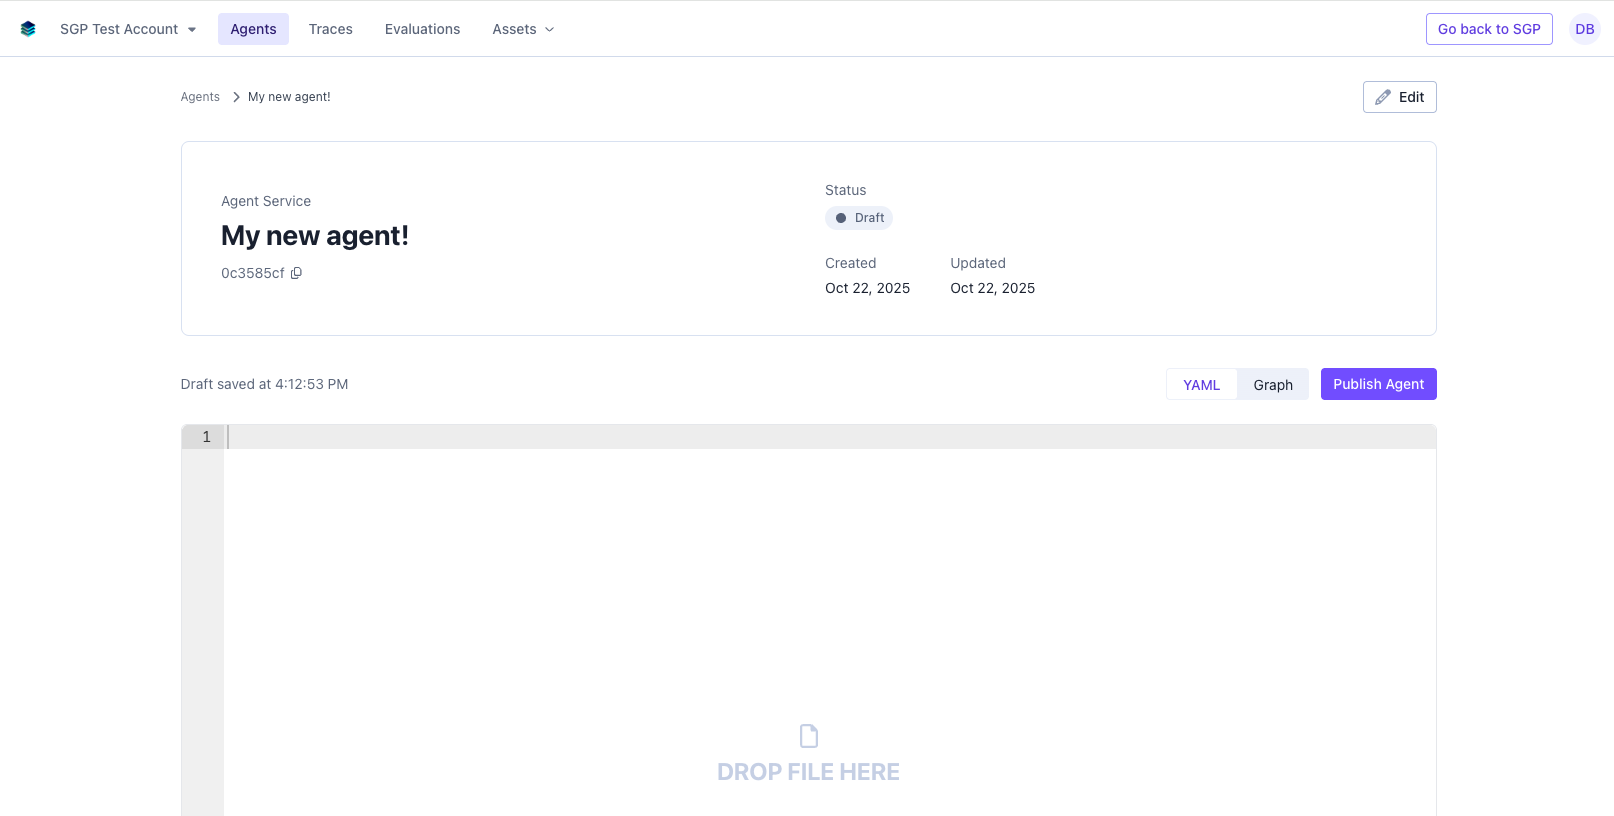This screenshot has height=816, width=1614.
Task: Select the Agents navigation tab
Action: pyautogui.click(x=253, y=29)
